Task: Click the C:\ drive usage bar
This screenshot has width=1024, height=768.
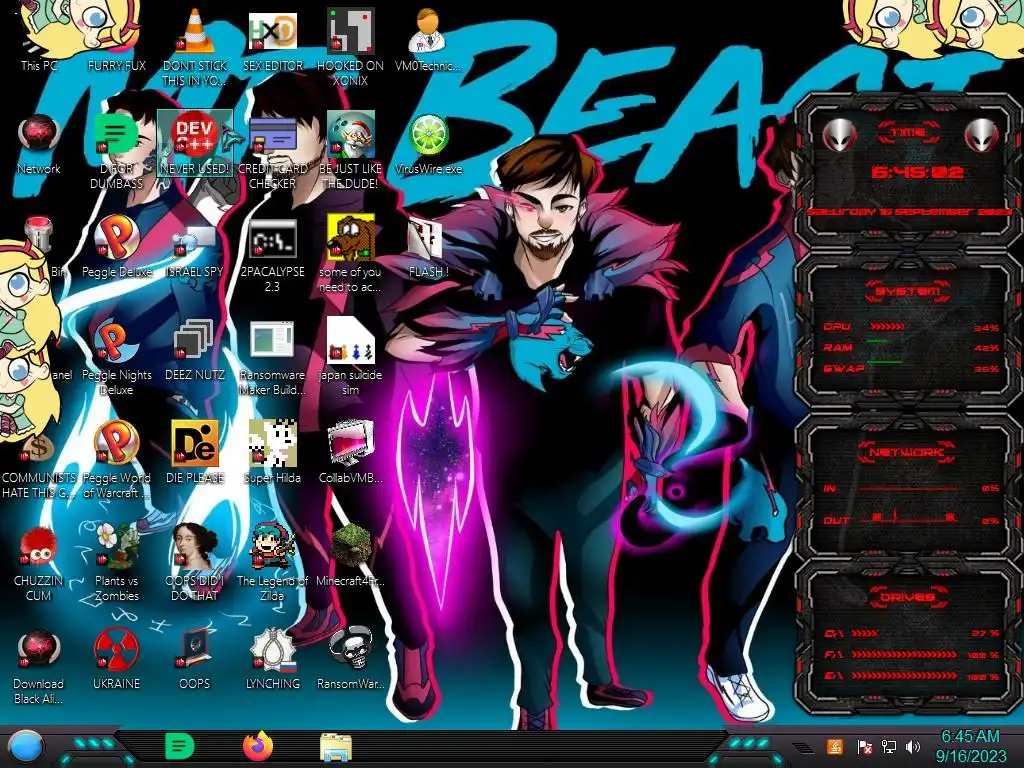Action: point(864,633)
